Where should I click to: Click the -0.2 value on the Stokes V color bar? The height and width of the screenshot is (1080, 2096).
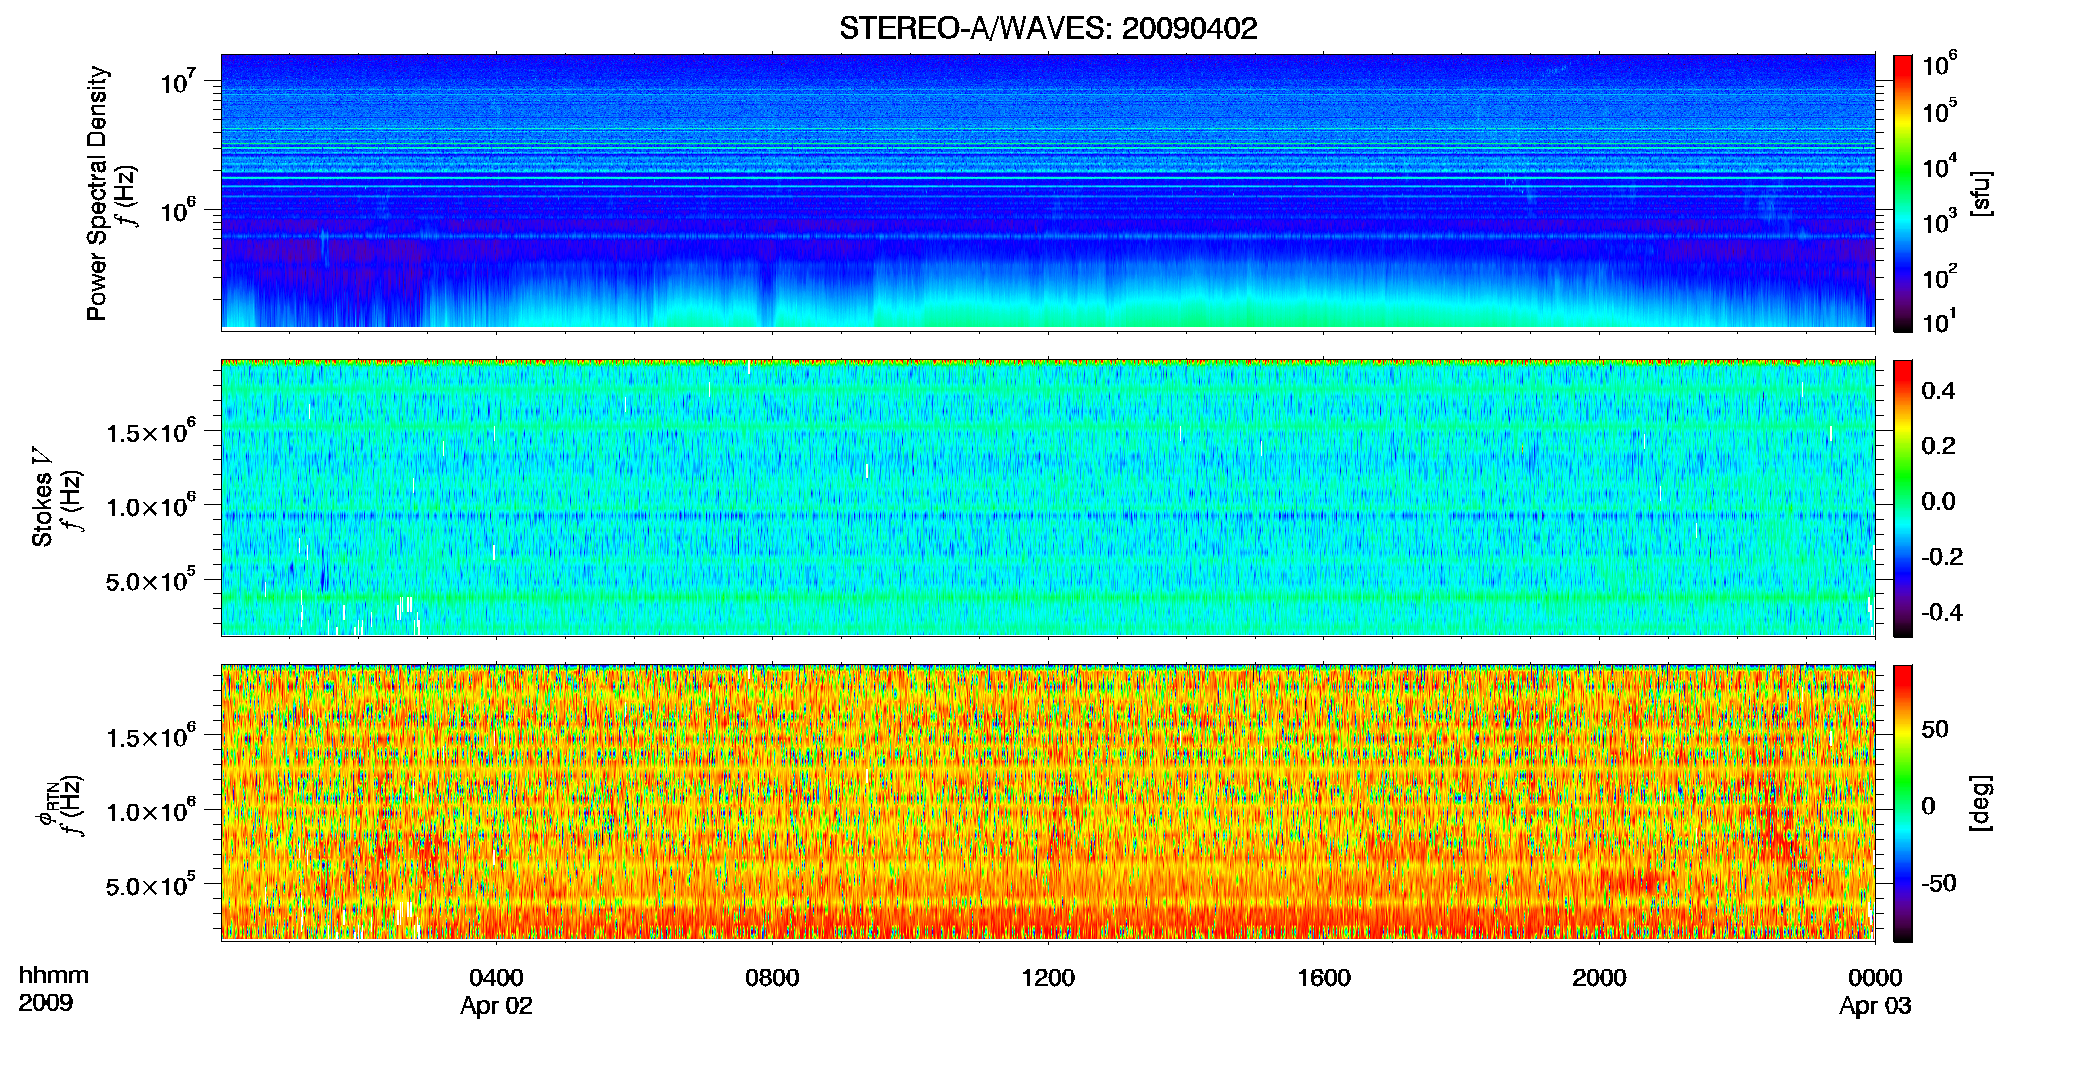(x=1942, y=556)
